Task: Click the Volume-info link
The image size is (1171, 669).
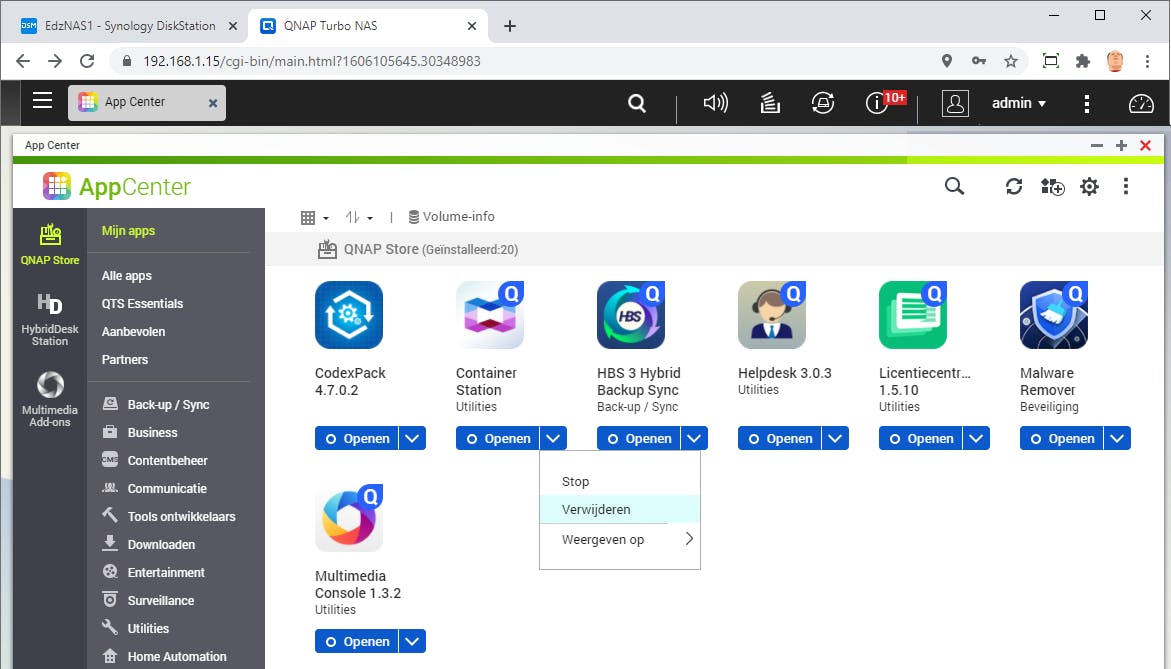Action: coord(451,217)
